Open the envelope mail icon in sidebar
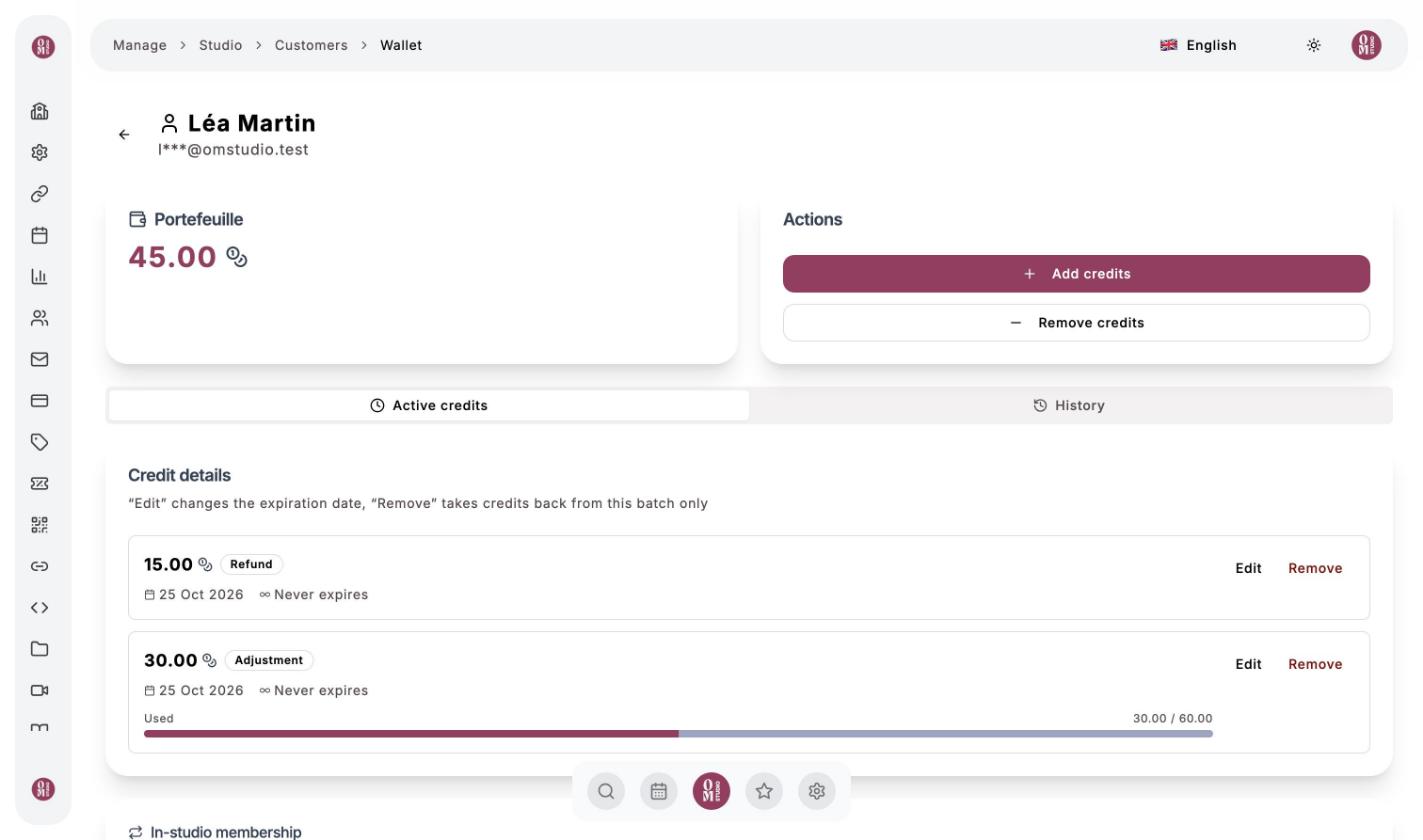Screen dimensions: 1423x840 point(40,360)
